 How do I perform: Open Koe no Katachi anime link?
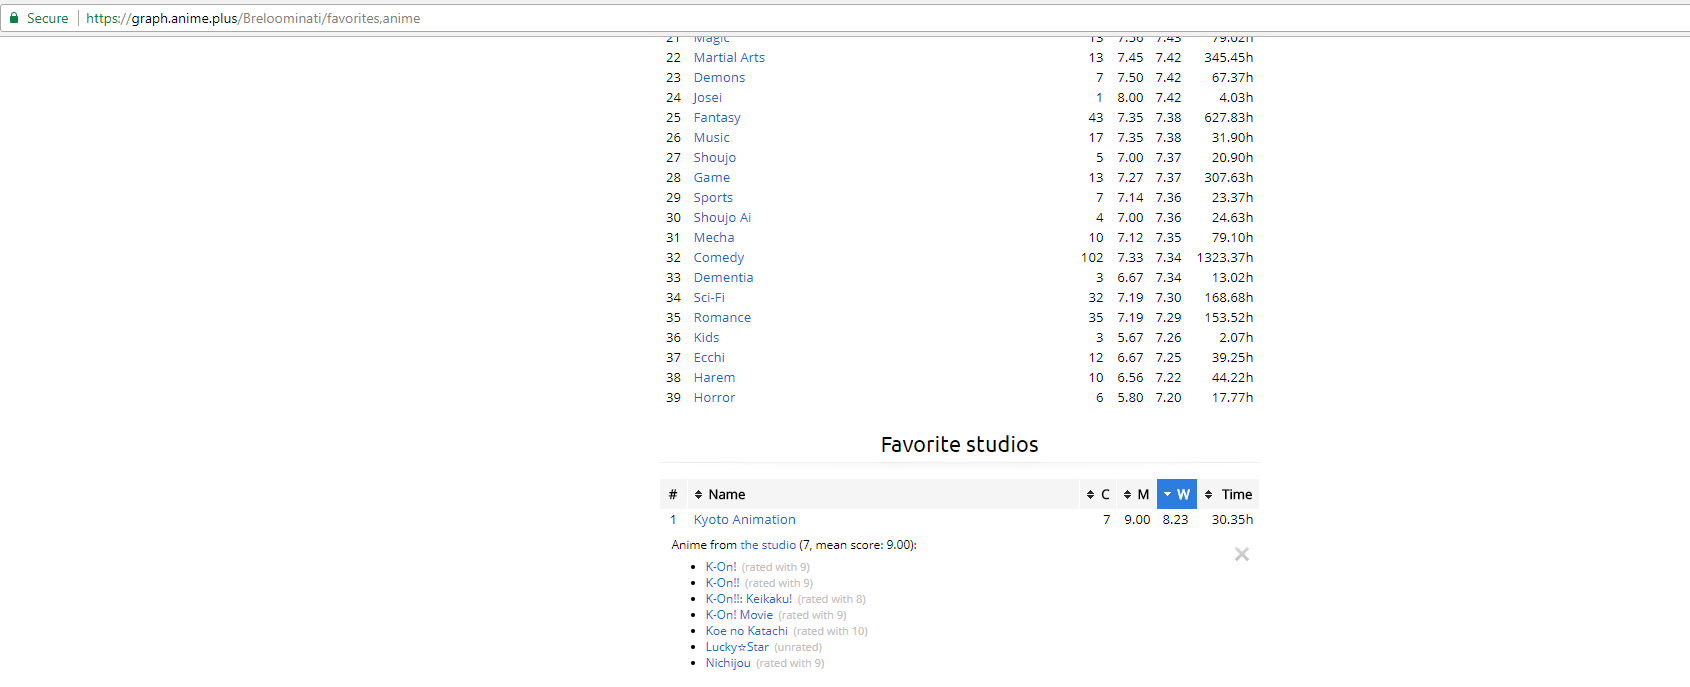click(x=746, y=631)
